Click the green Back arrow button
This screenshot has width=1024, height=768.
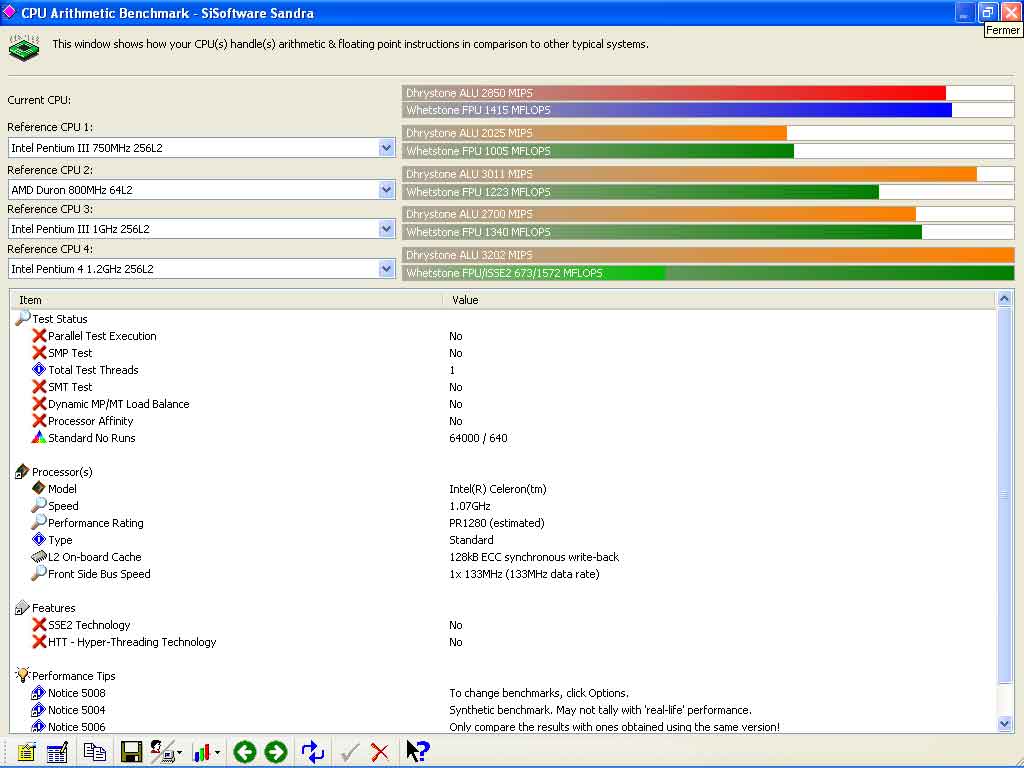click(x=244, y=752)
